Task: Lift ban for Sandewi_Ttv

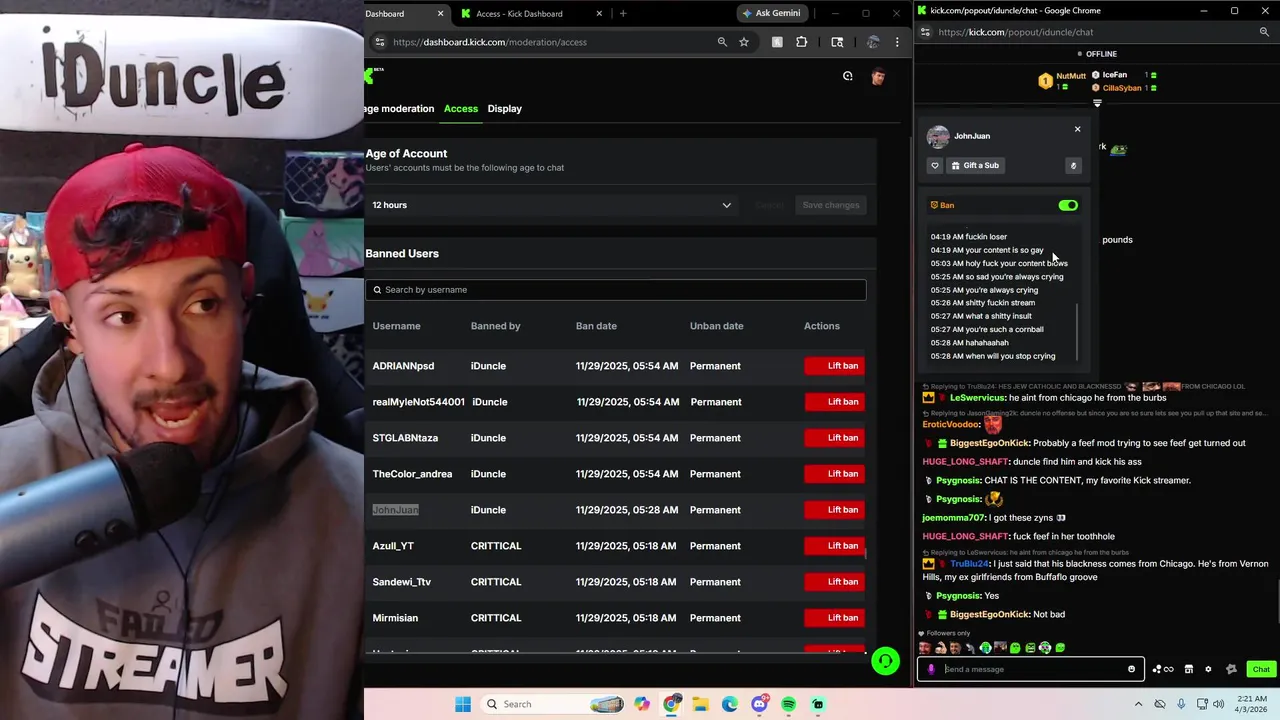Action: (x=835, y=582)
